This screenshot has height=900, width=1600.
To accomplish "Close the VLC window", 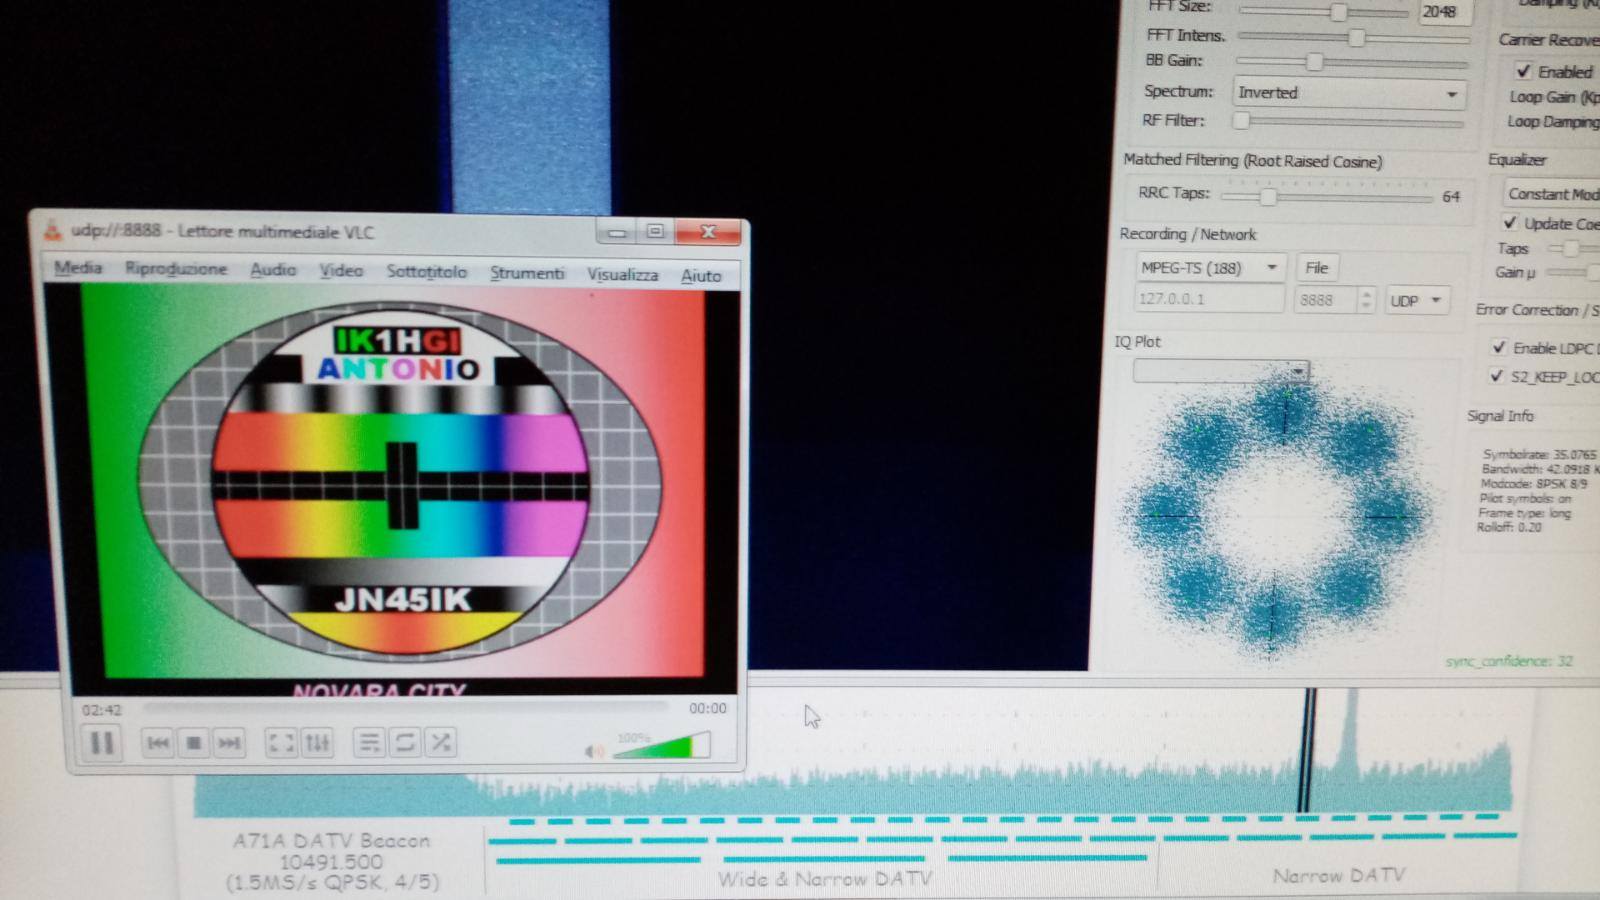I will 708,232.
